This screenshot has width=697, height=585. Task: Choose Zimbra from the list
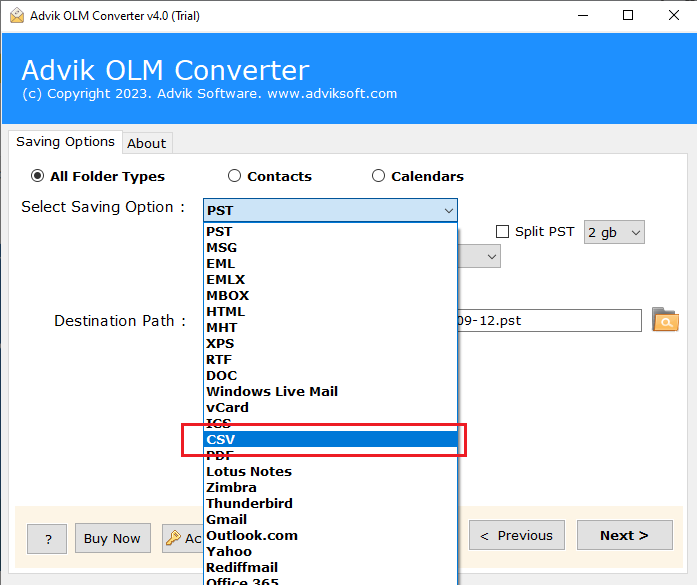[x=330, y=488]
